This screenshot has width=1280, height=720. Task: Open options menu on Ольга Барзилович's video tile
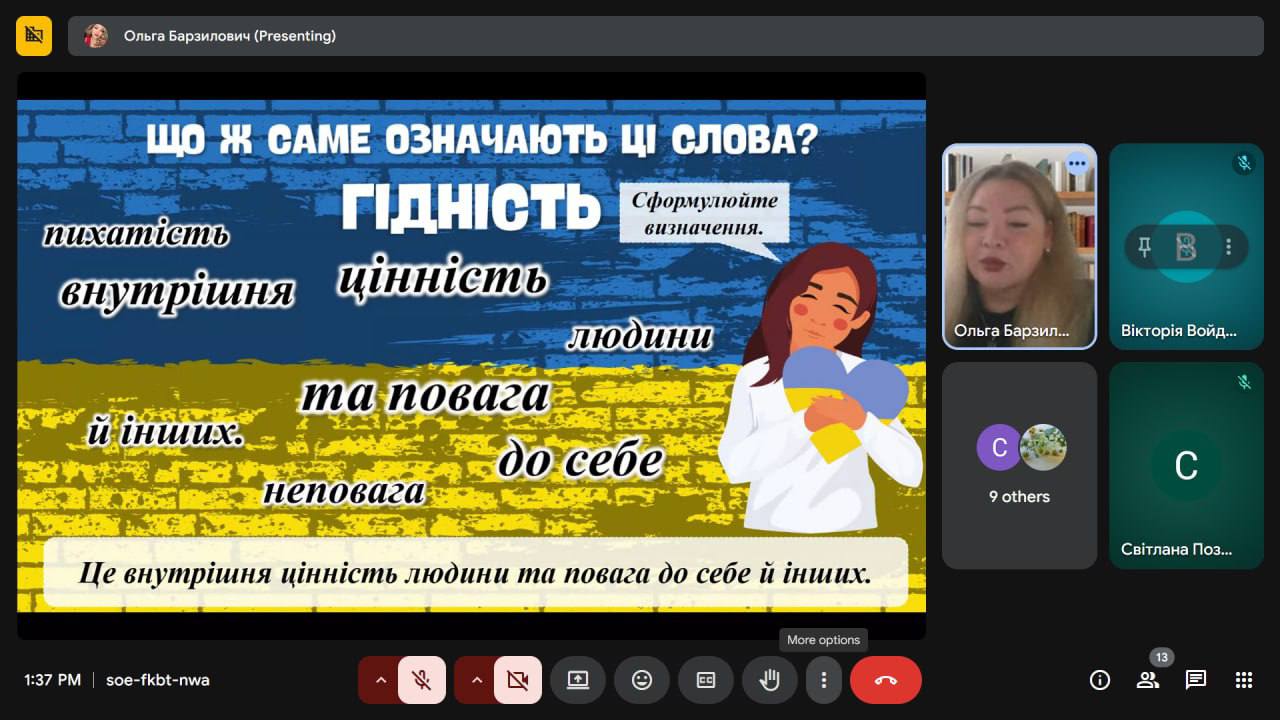tap(1076, 164)
